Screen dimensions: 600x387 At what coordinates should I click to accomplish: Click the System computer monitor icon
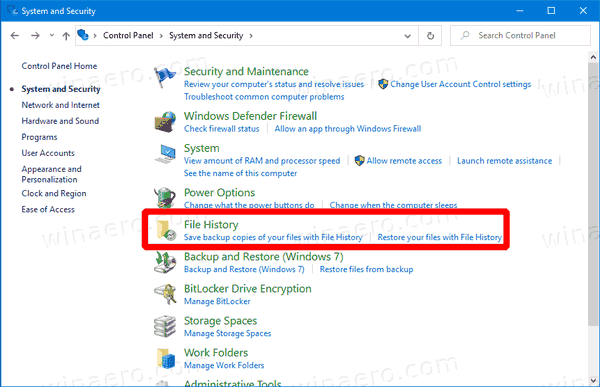(x=165, y=154)
